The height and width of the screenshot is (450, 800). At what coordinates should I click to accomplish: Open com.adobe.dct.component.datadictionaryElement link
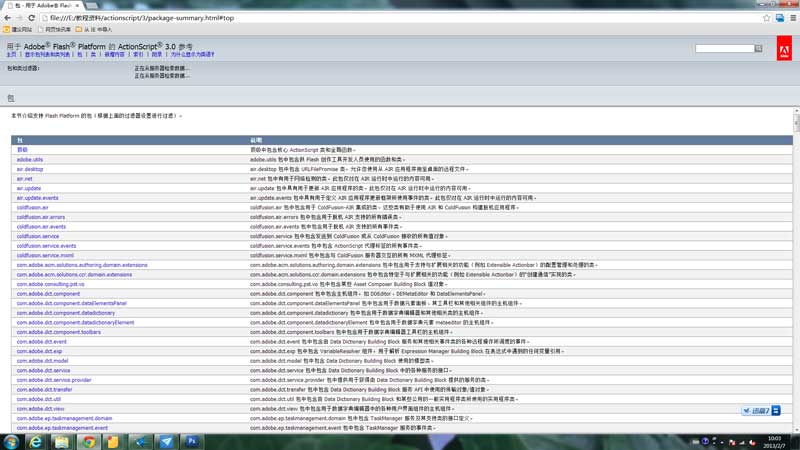(x=76, y=323)
